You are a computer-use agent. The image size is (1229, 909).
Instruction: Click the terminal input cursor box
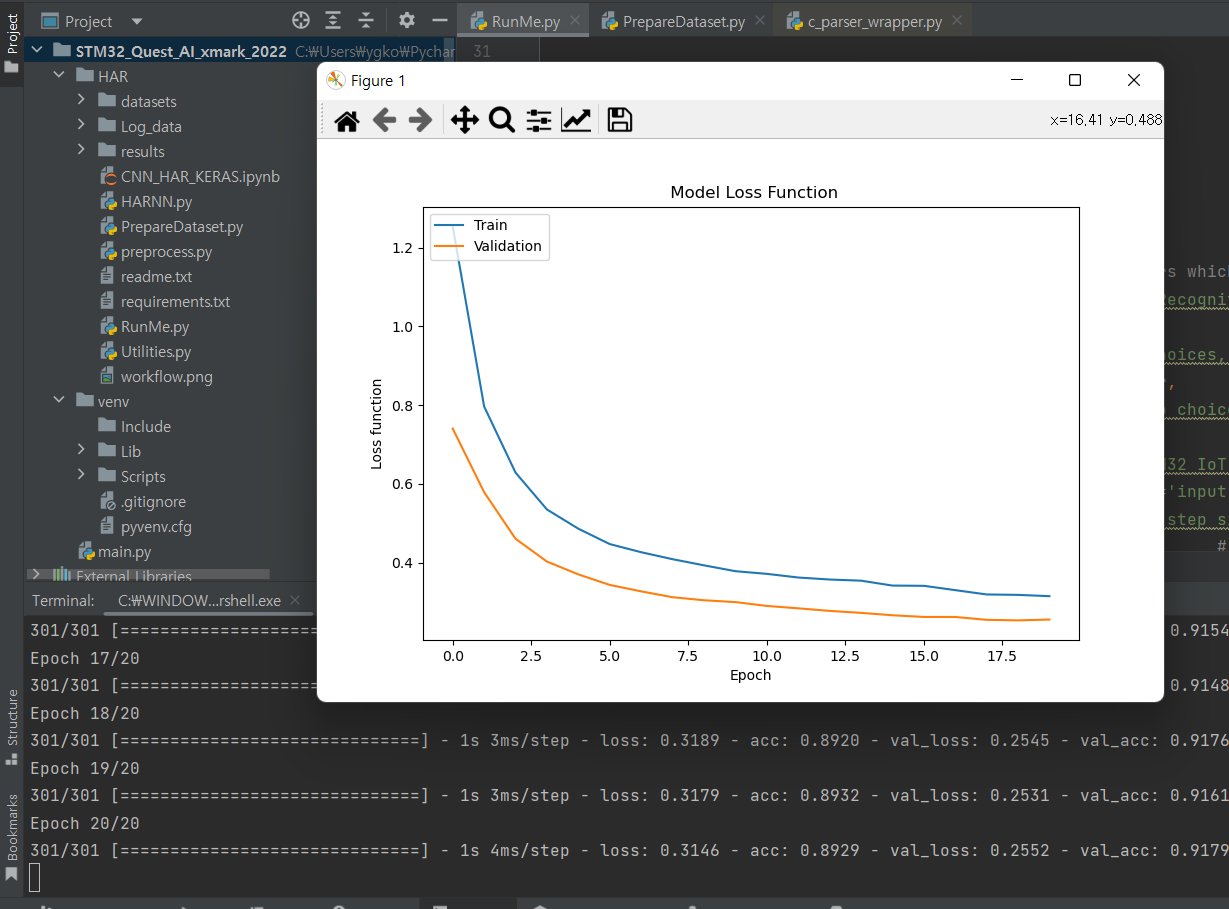[35, 878]
